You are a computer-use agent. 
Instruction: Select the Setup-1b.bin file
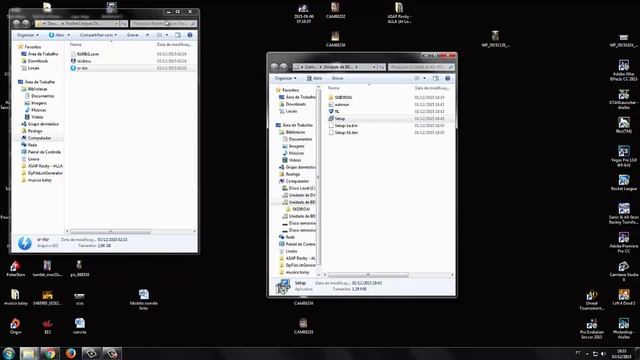click(346, 133)
